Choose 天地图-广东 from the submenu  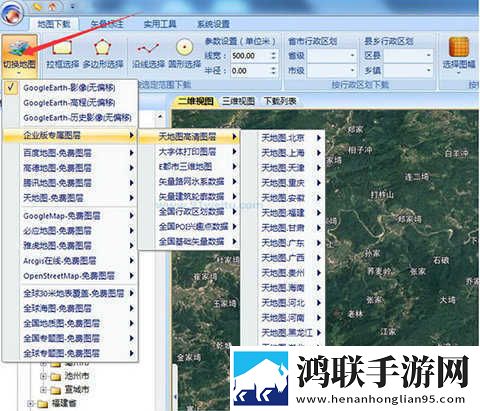click(283, 243)
